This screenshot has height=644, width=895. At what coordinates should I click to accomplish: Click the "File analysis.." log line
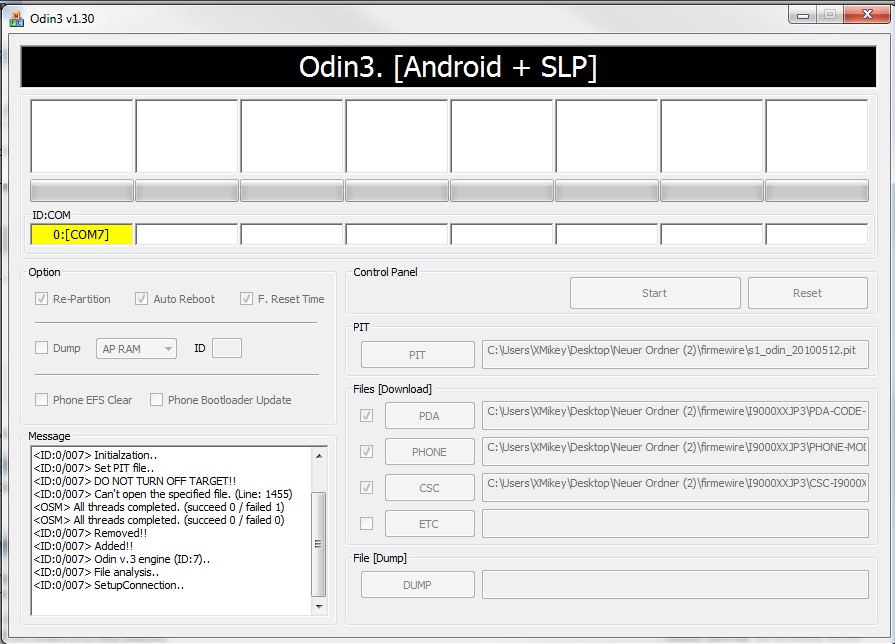point(96,572)
